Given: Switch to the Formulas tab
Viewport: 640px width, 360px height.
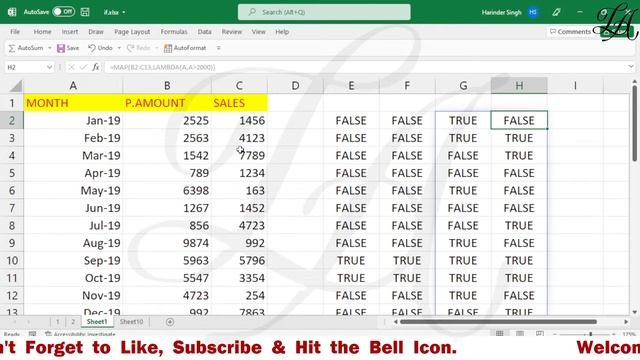Looking at the screenshot, I should pyautogui.click(x=174, y=31).
